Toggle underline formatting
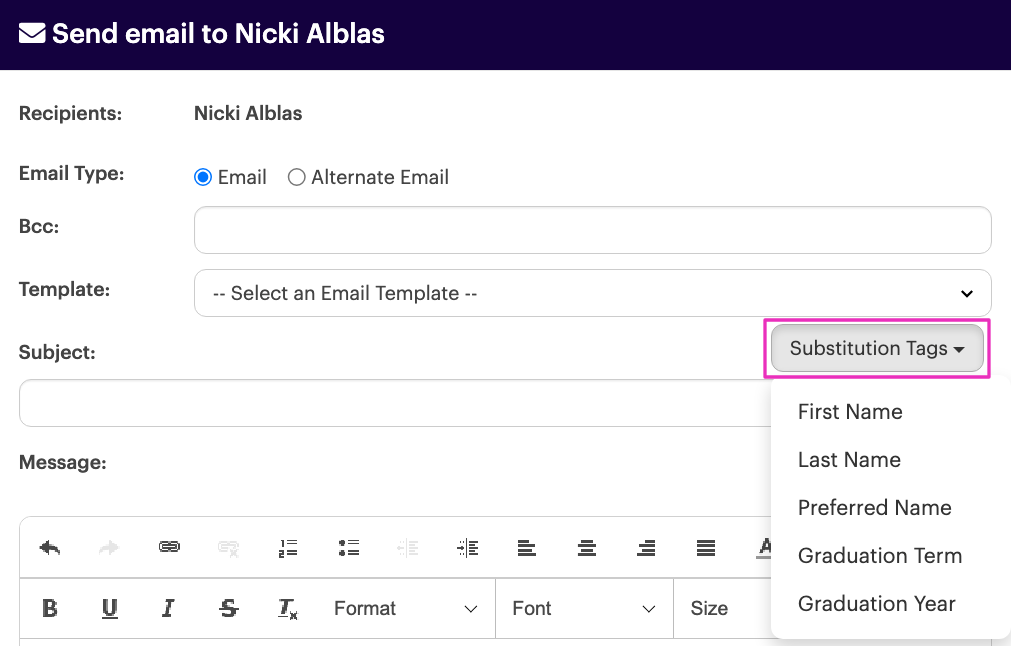The width and height of the screenshot is (1011, 646). [x=110, y=608]
